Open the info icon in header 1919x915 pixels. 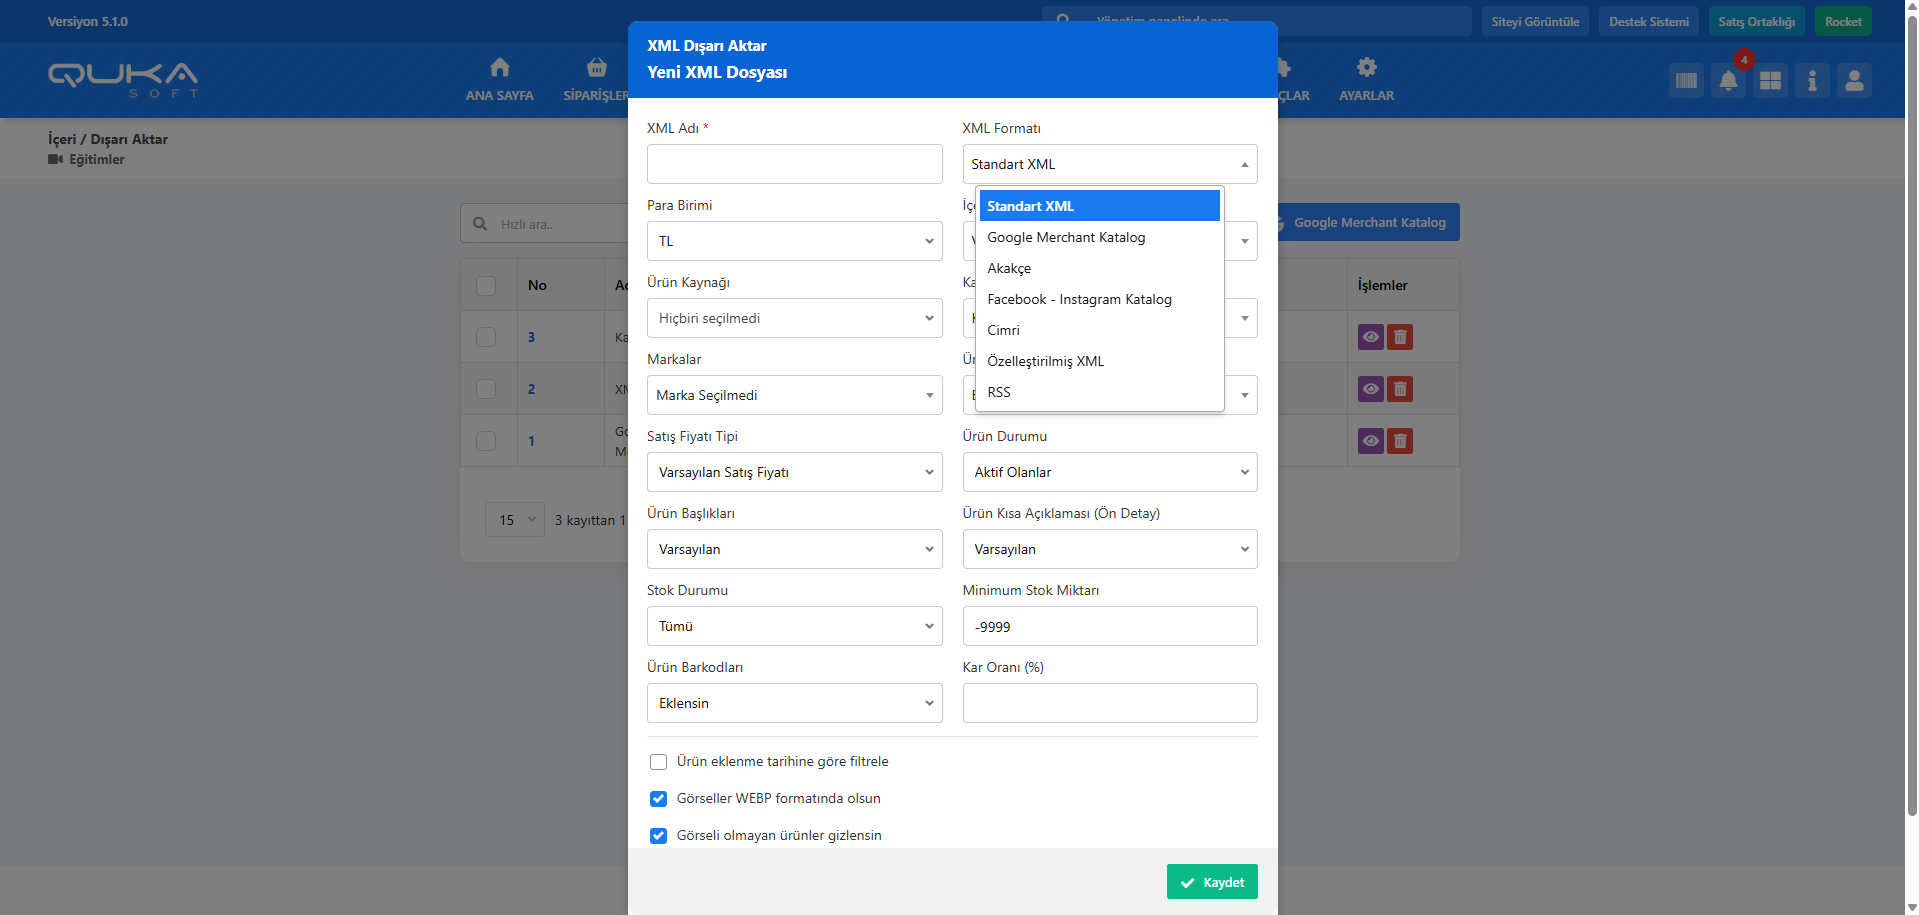click(x=1812, y=81)
